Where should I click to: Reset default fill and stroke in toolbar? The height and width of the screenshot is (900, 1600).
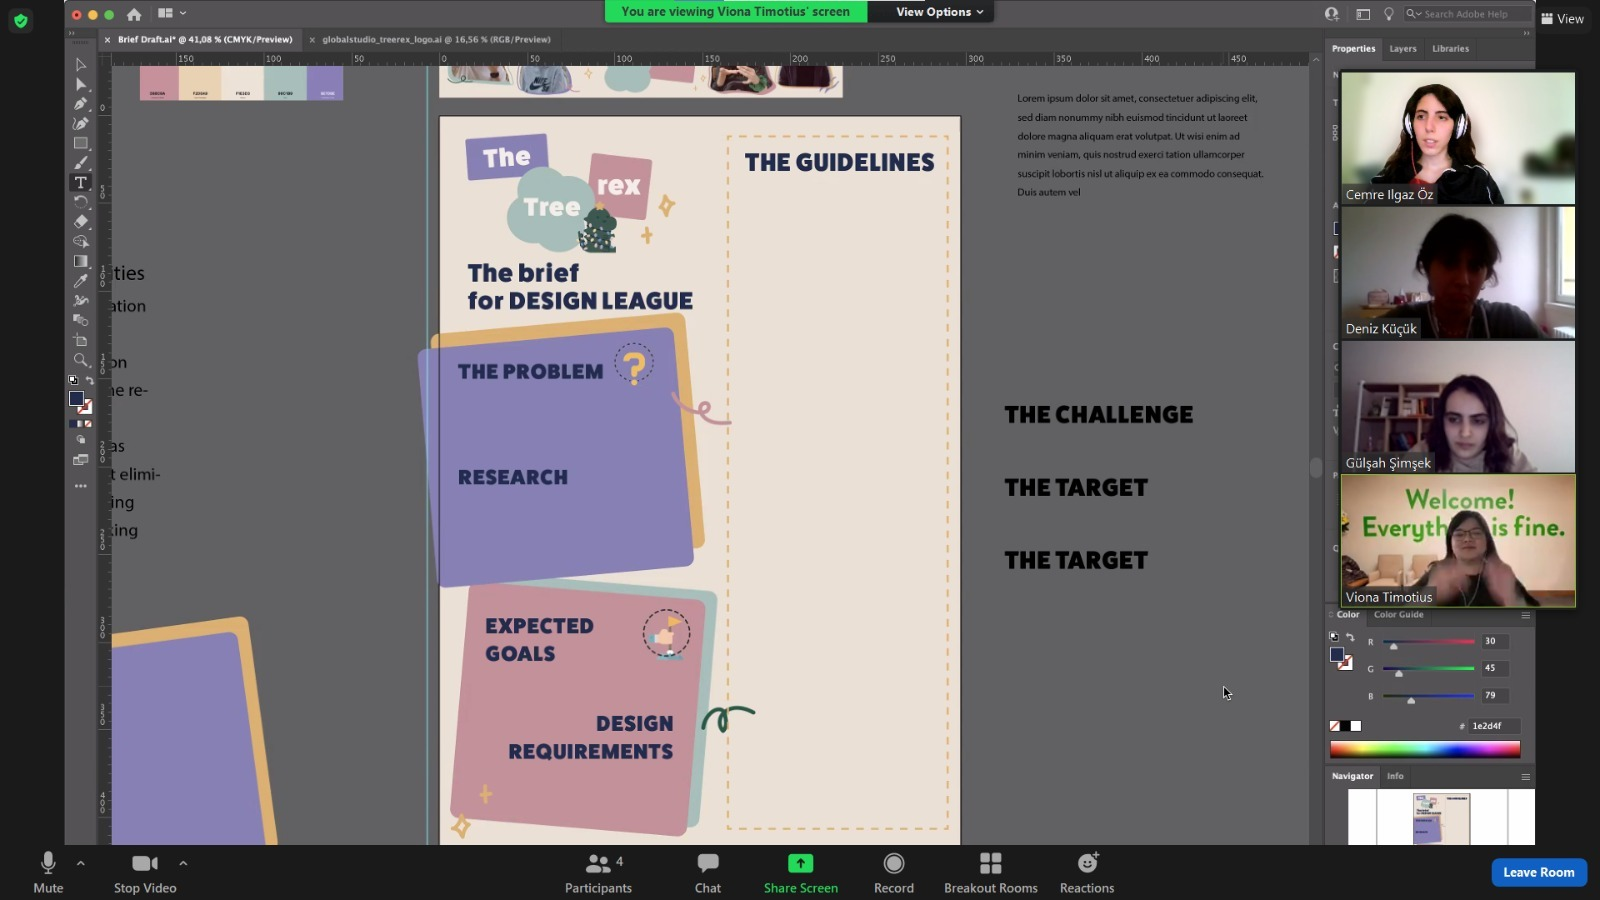click(x=72, y=381)
